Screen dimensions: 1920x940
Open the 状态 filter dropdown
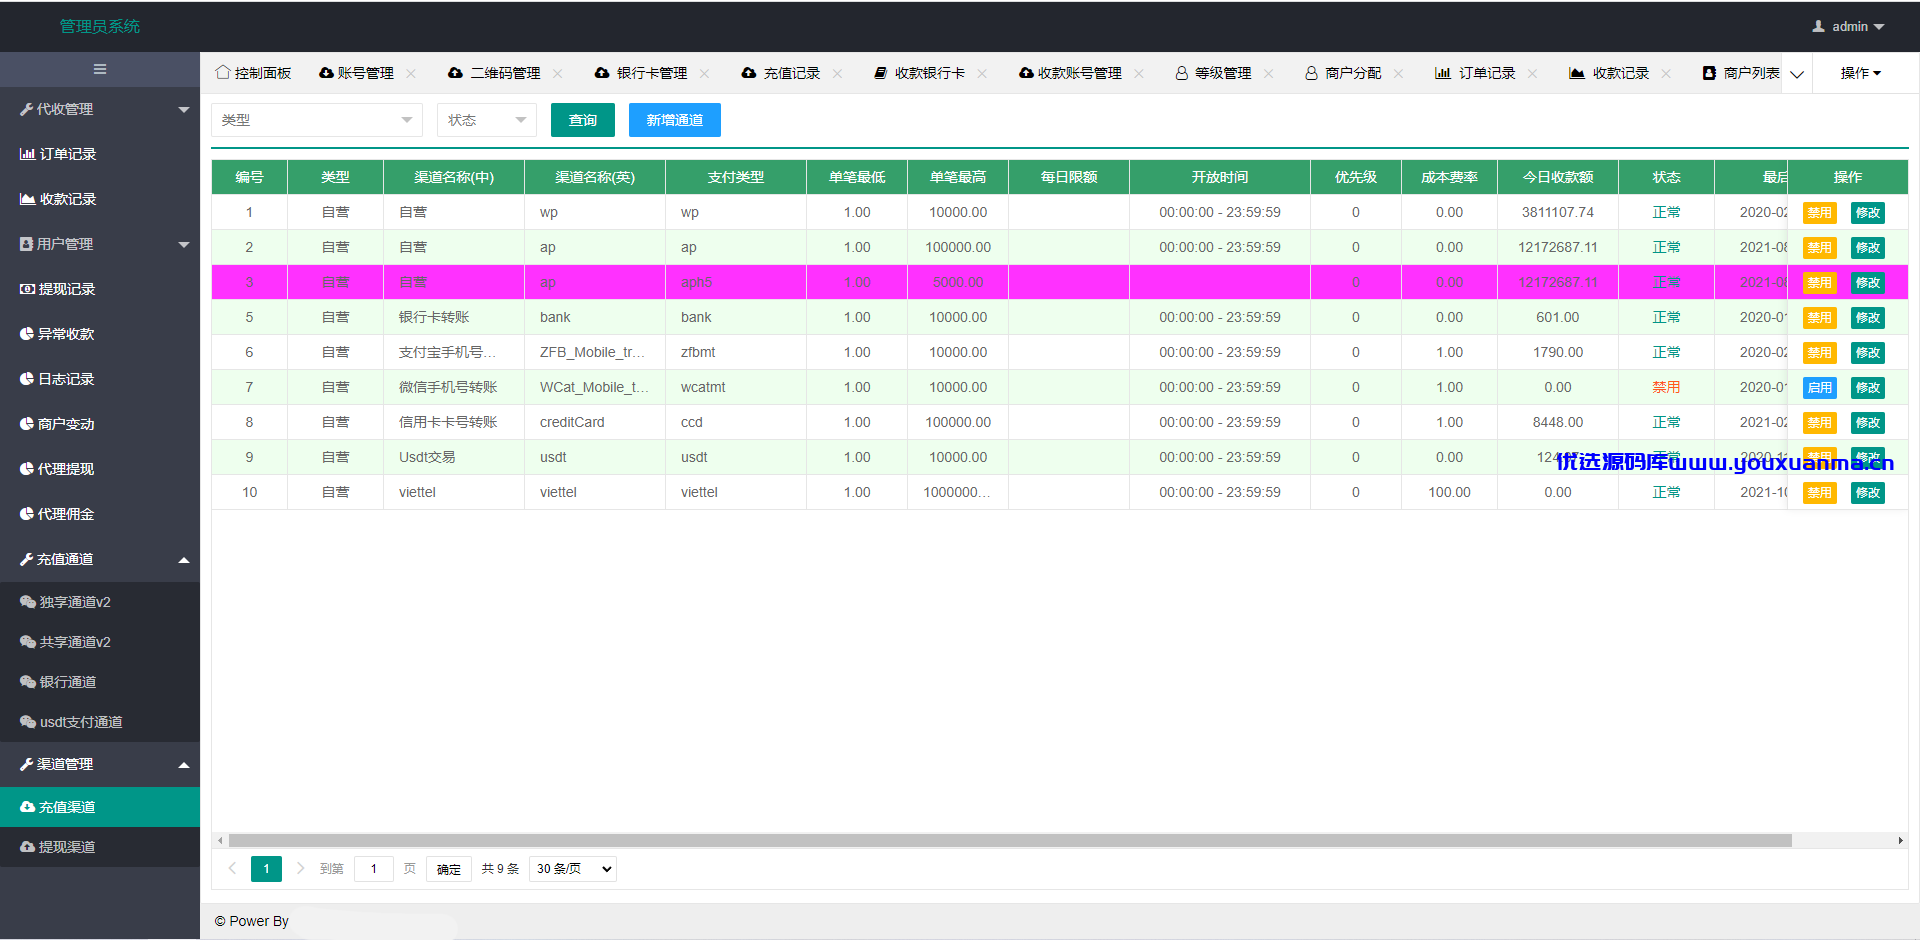(487, 120)
